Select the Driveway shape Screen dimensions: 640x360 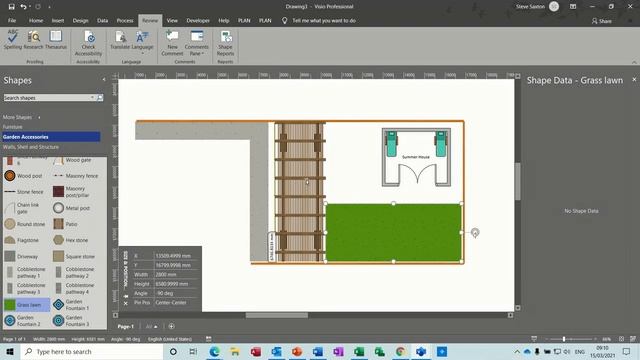(21, 257)
